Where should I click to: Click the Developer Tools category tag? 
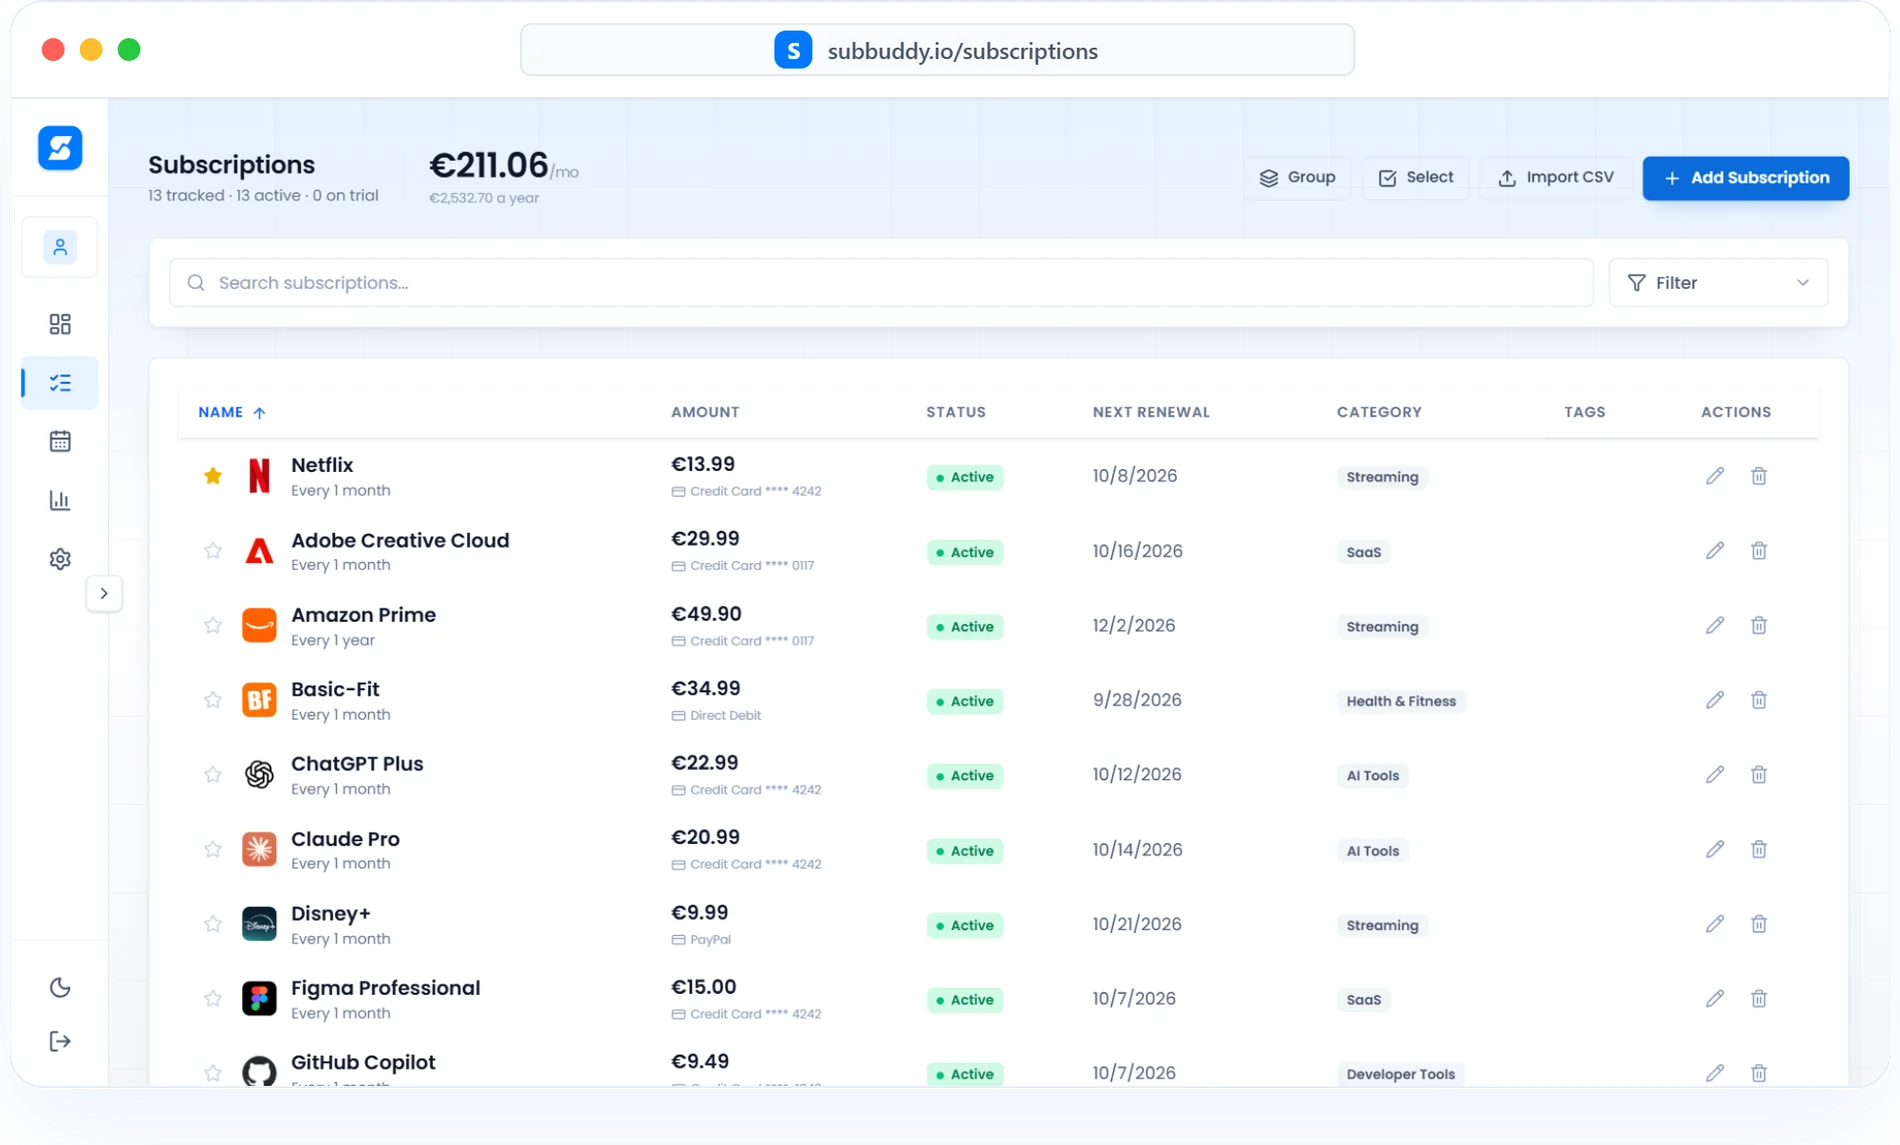(1400, 1074)
